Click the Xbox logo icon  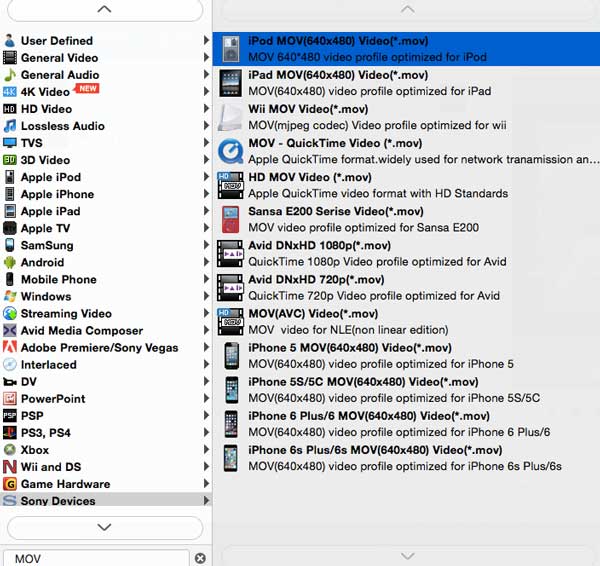click(x=10, y=450)
